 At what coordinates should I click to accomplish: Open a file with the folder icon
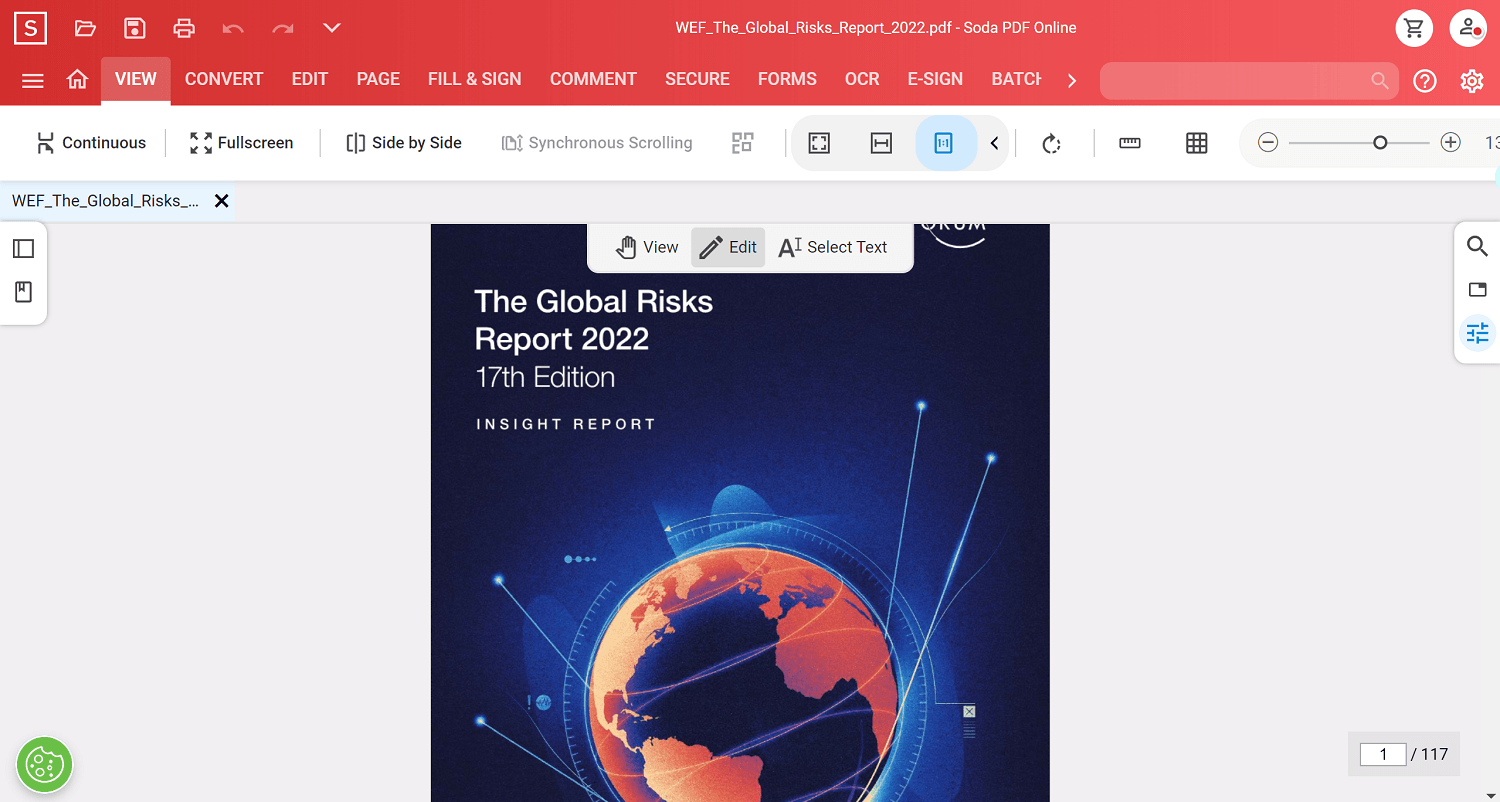tap(85, 28)
